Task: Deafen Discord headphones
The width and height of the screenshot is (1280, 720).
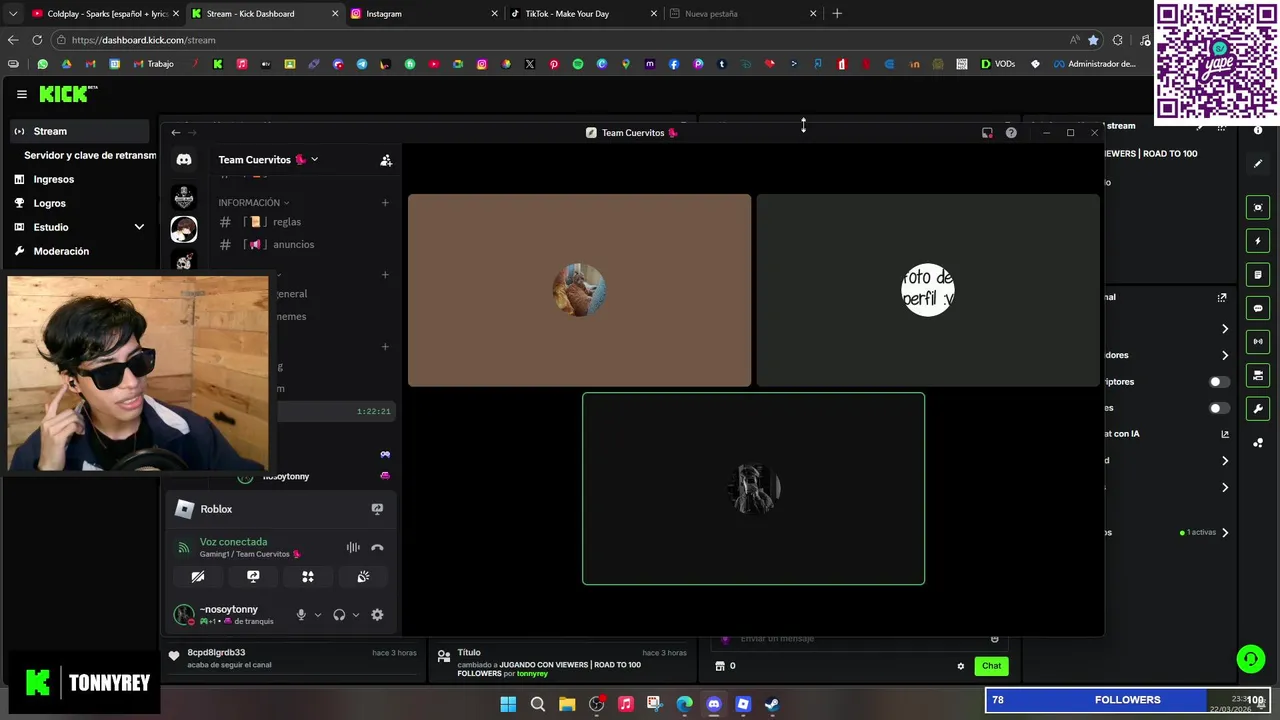Action: point(339,615)
